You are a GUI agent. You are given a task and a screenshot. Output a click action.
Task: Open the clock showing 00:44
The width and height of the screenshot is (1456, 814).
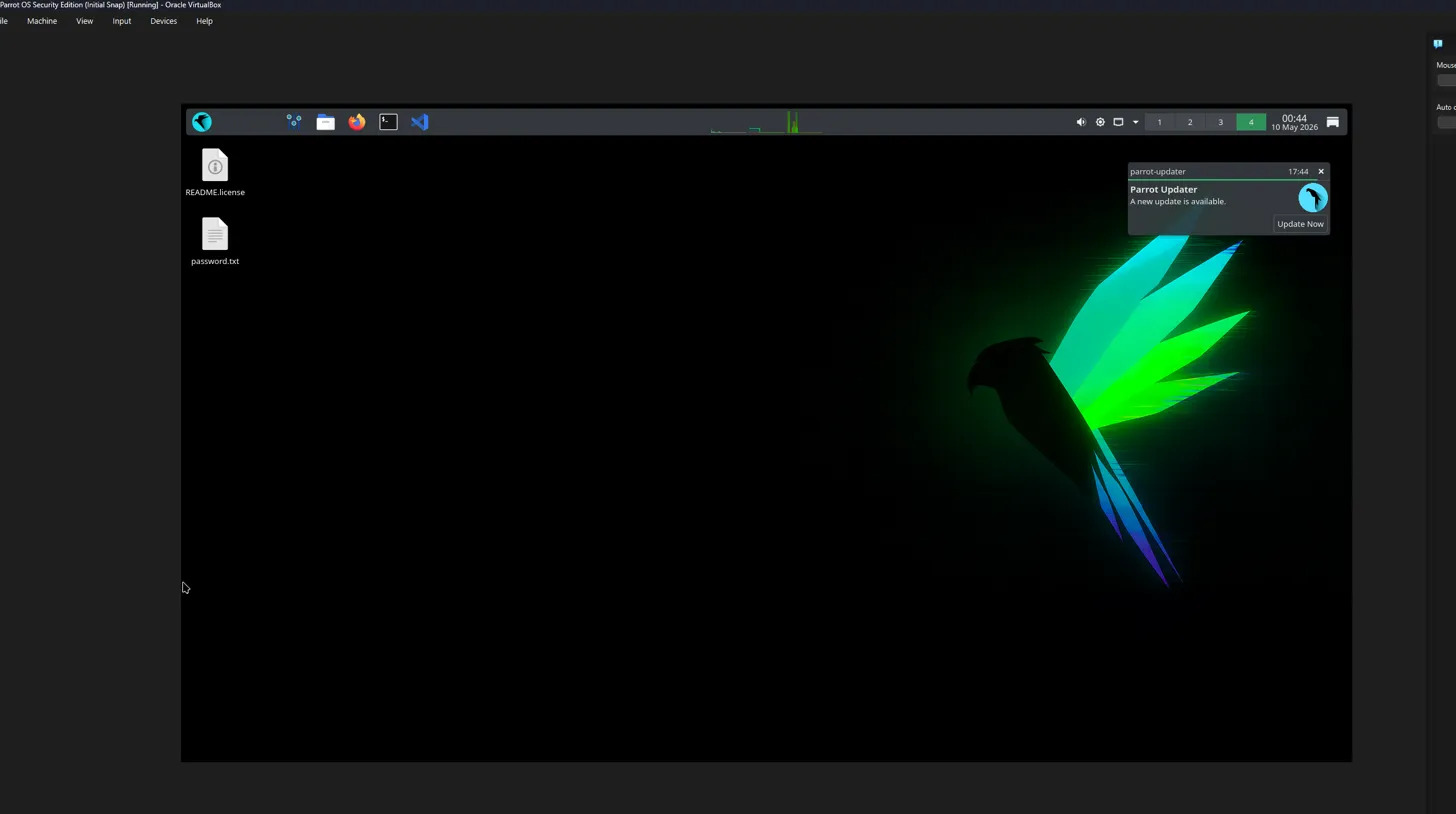(1294, 122)
